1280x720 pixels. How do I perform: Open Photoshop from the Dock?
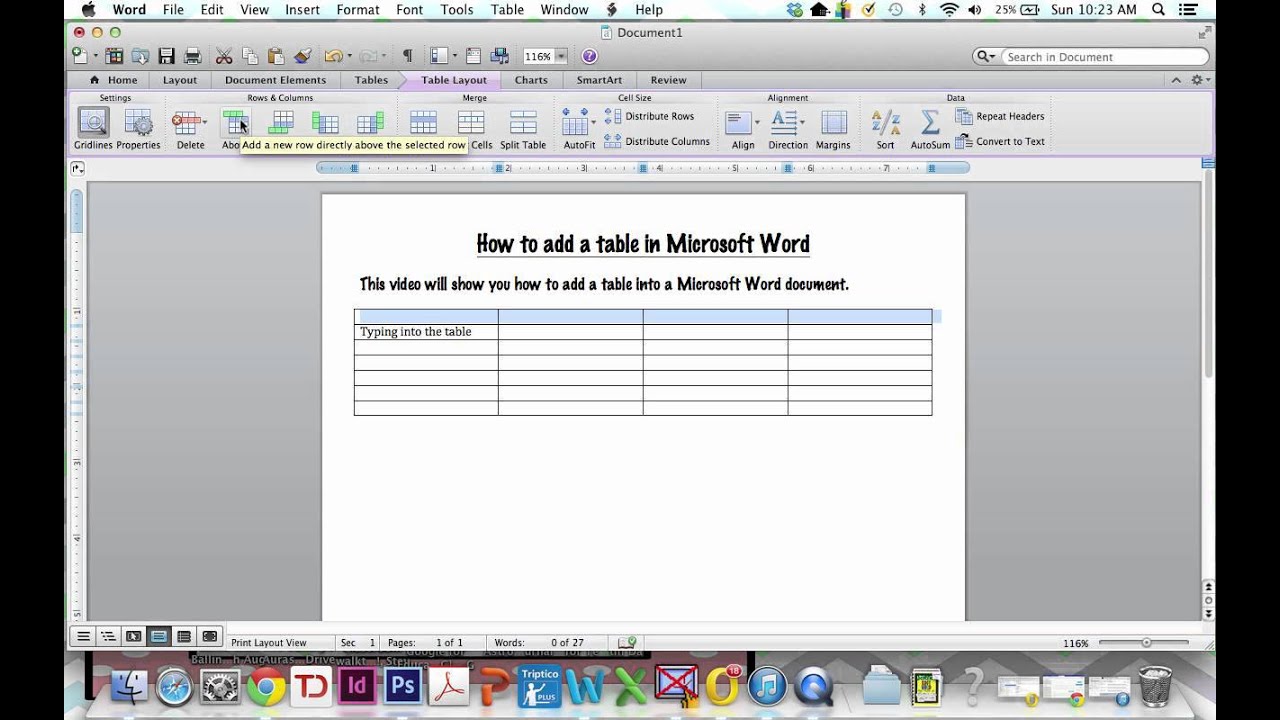(x=402, y=686)
